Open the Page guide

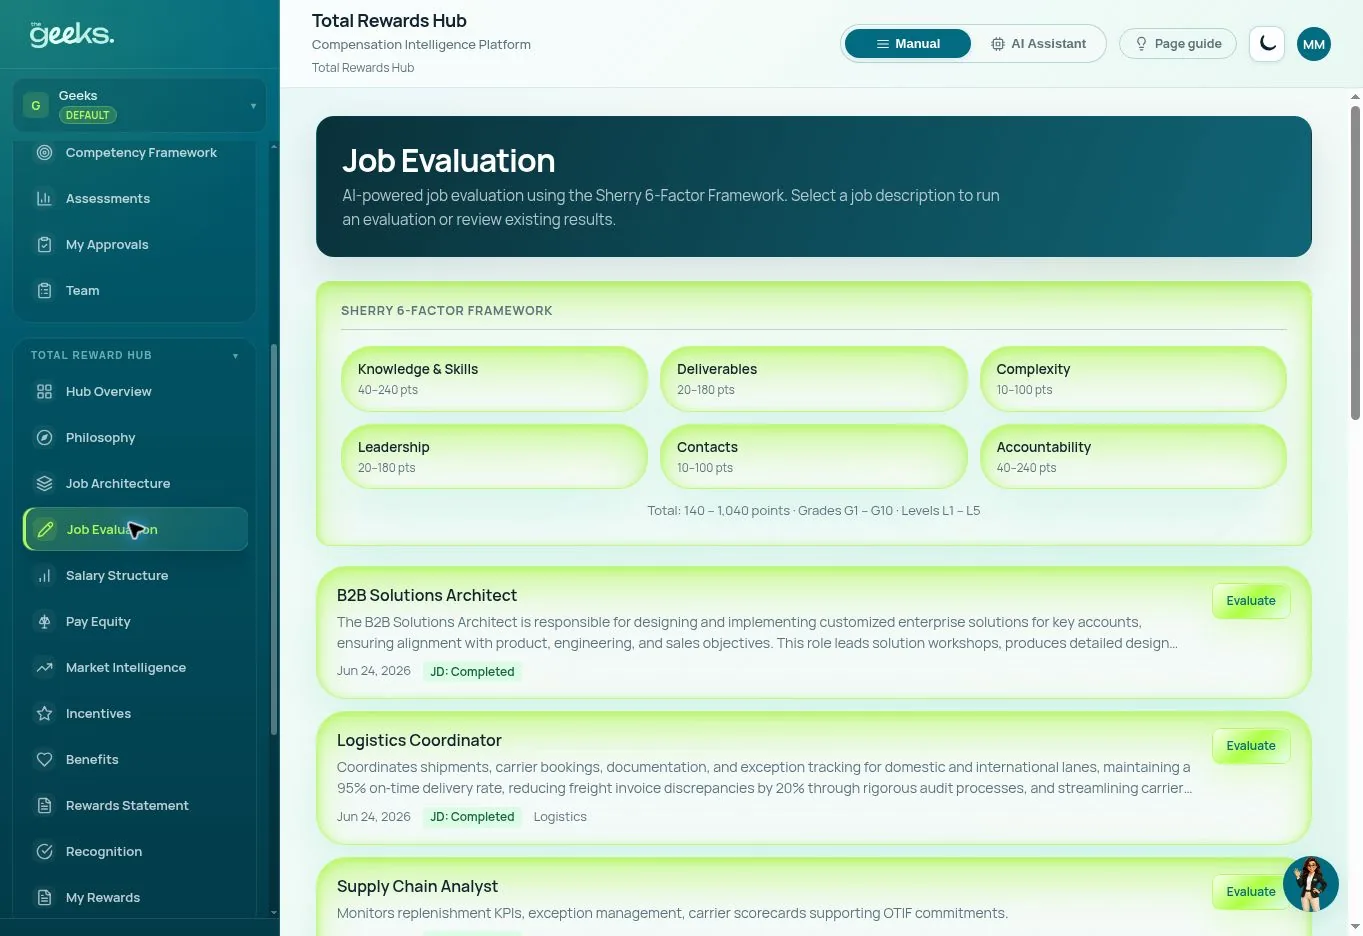1178,44
